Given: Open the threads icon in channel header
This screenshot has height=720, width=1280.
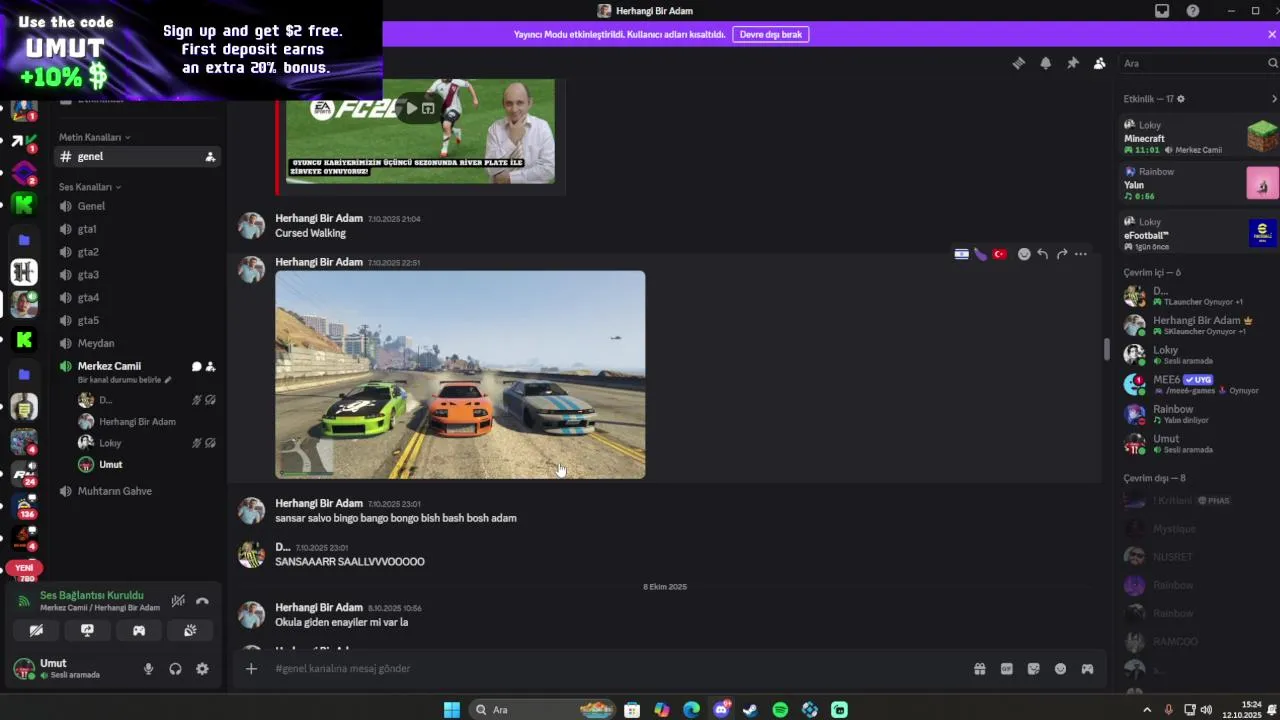Looking at the screenshot, I should click(1018, 63).
